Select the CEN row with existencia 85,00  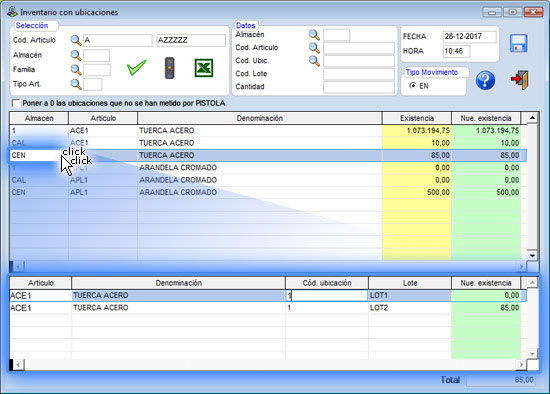tap(268, 155)
